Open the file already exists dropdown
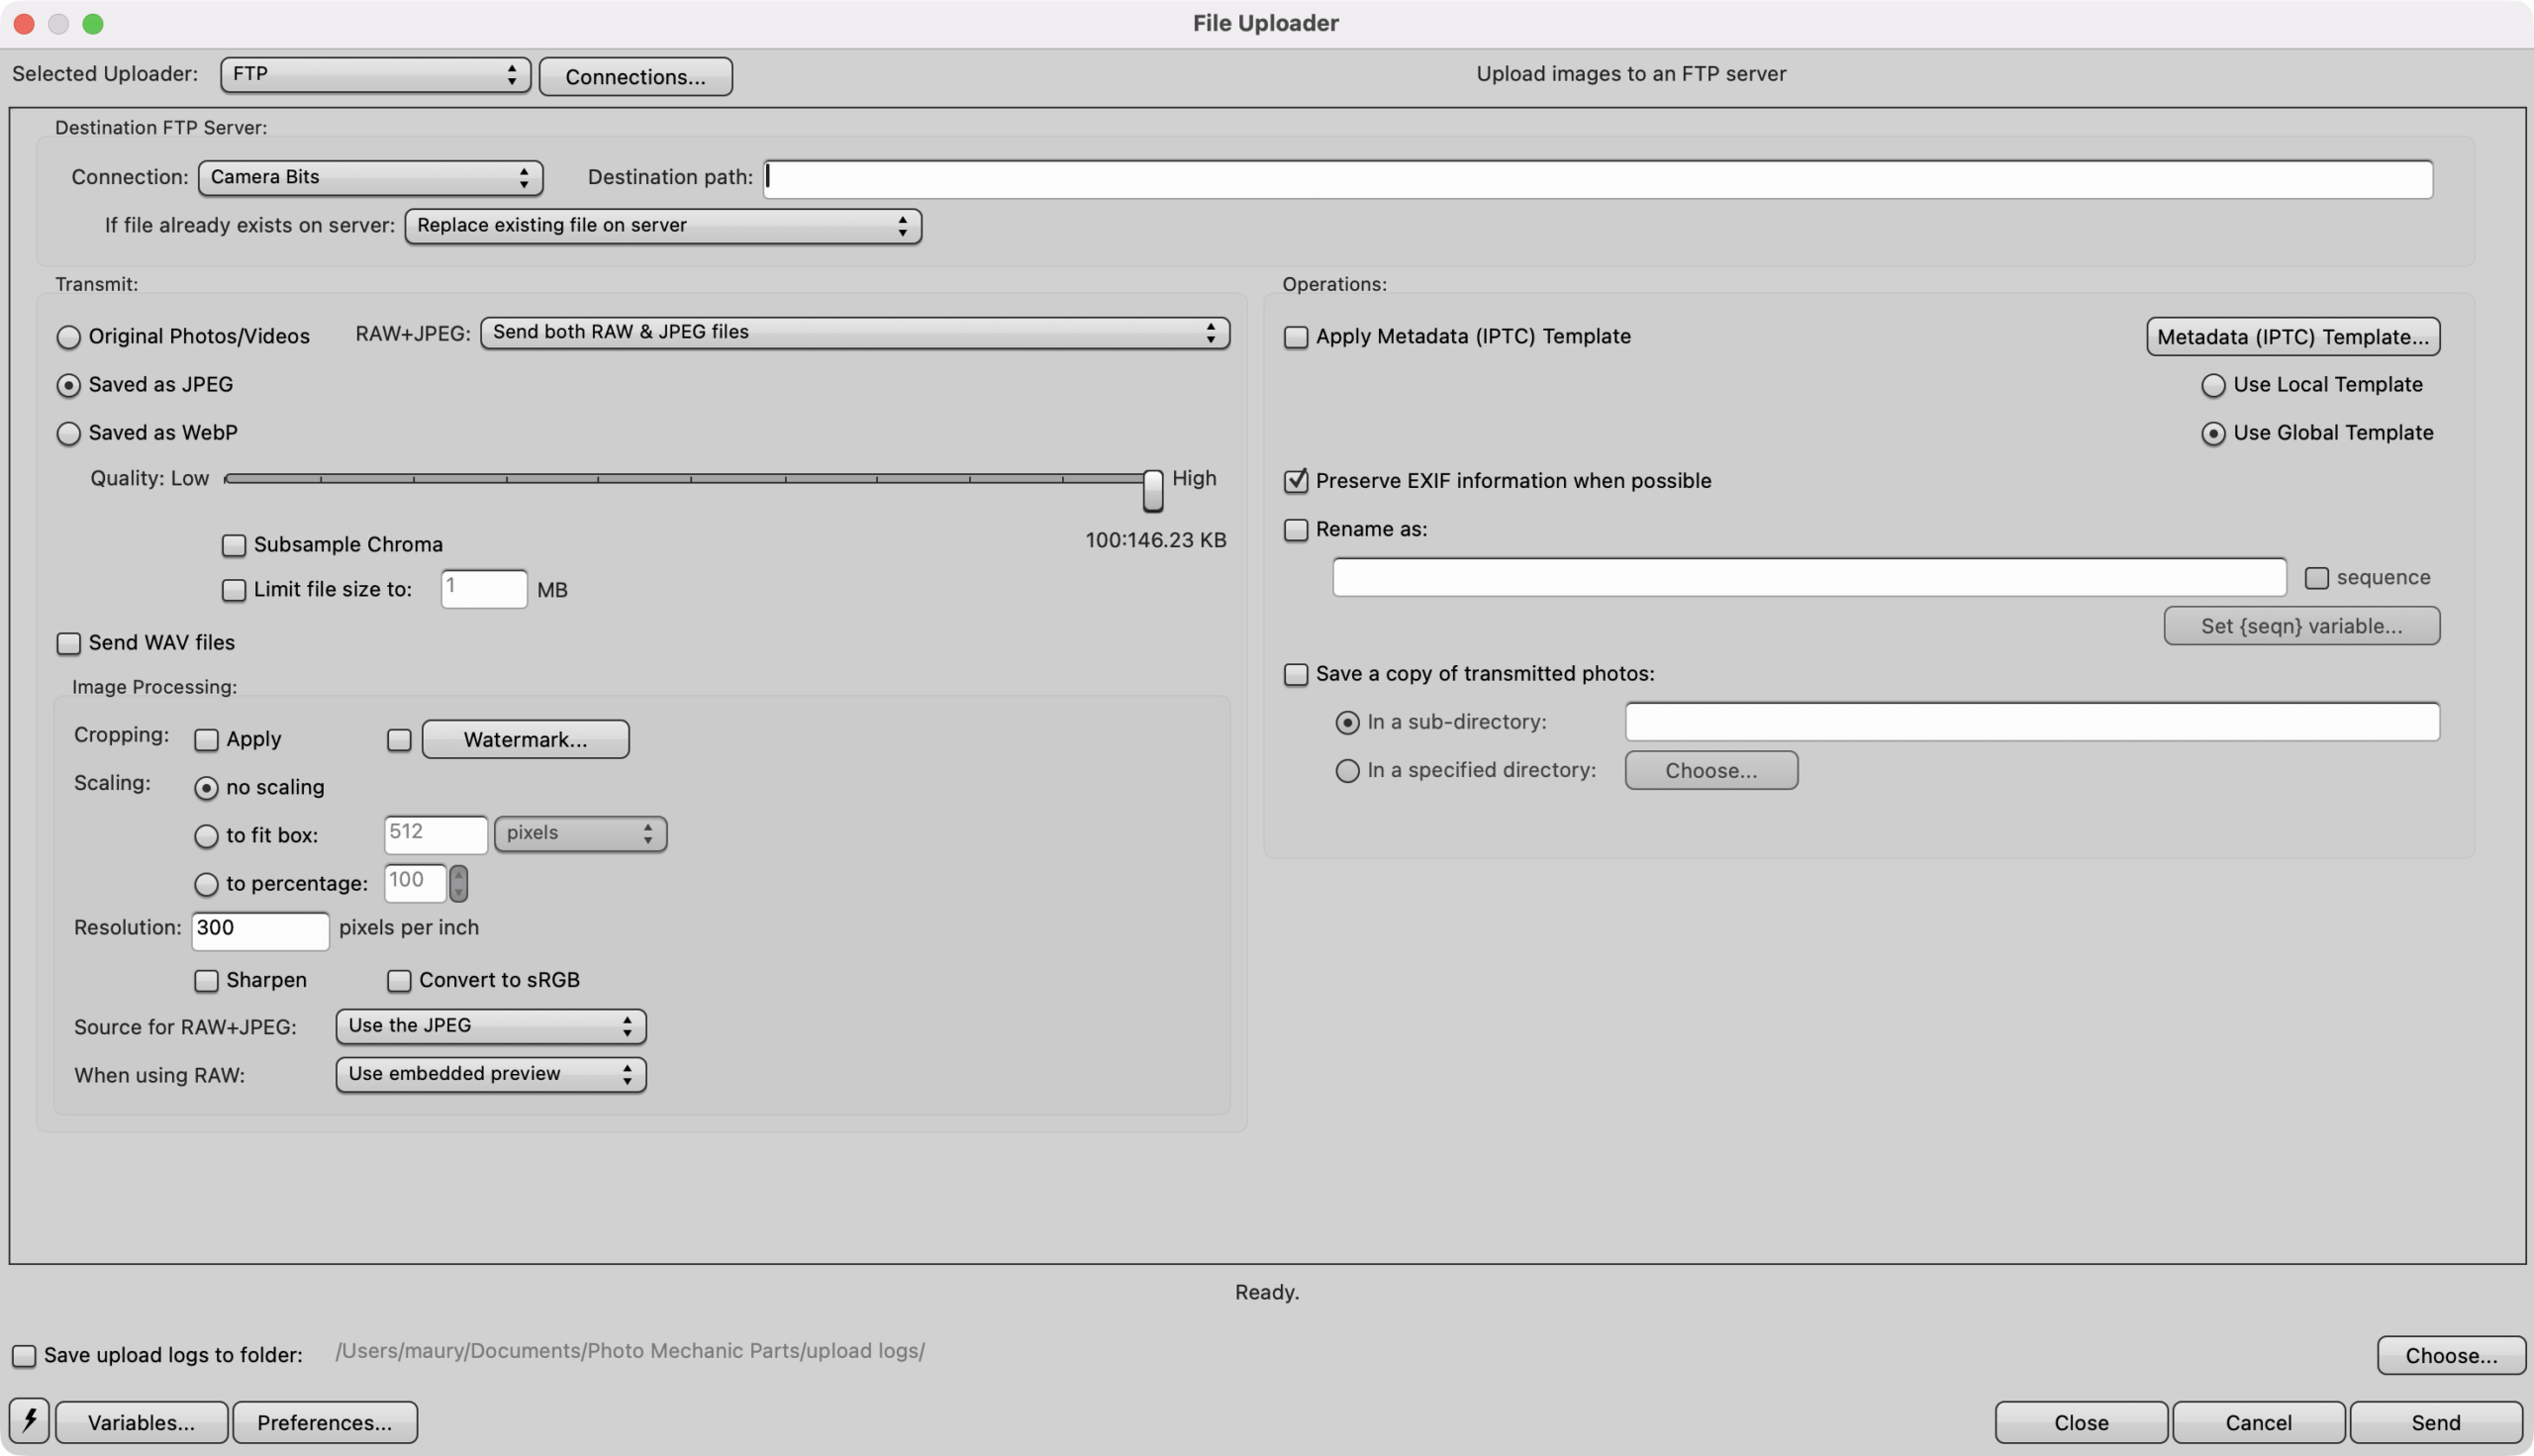The width and height of the screenshot is (2534, 1456). click(x=662, y=226)
